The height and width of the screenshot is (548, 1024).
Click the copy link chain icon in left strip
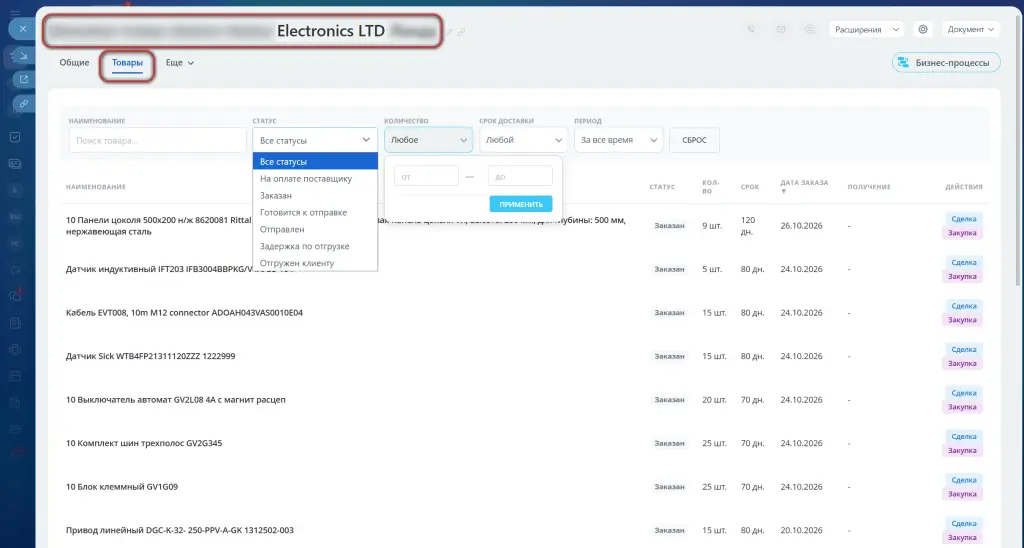pyautogui.click(x=24, y=104)
